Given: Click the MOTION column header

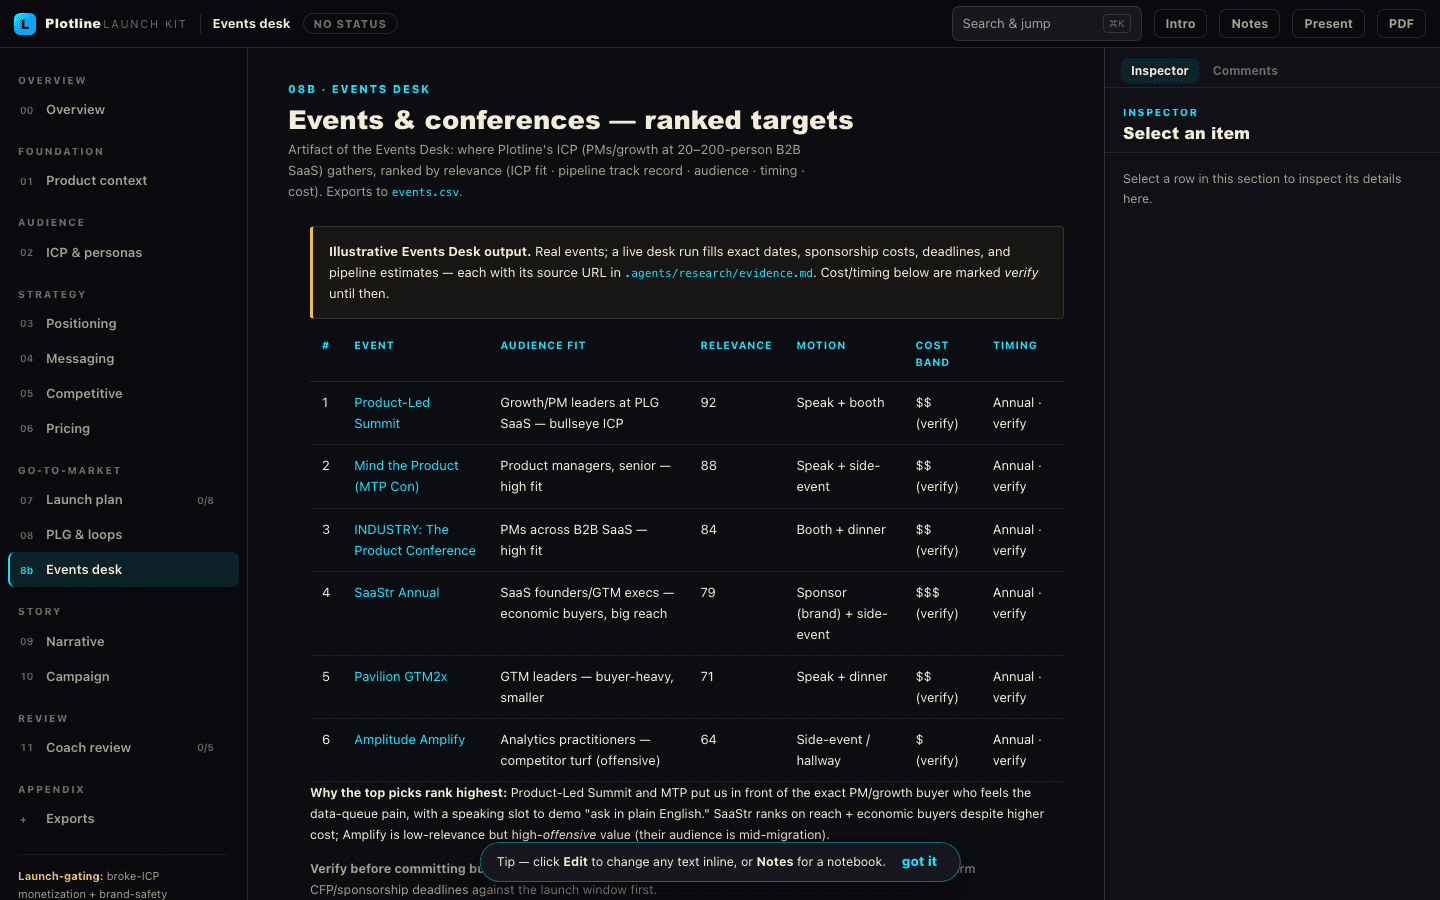Looking at the screenshot, I should coord(821,346).
